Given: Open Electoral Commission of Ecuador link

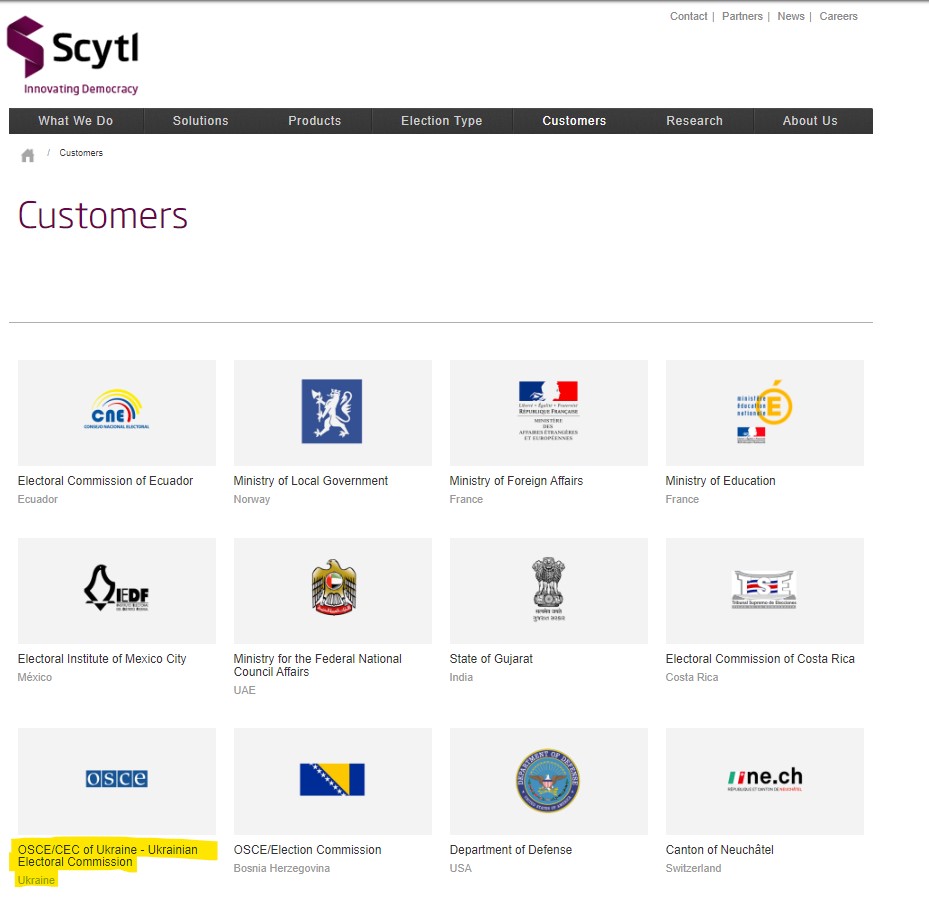Looking at the screenshot, I should (105, 481).
